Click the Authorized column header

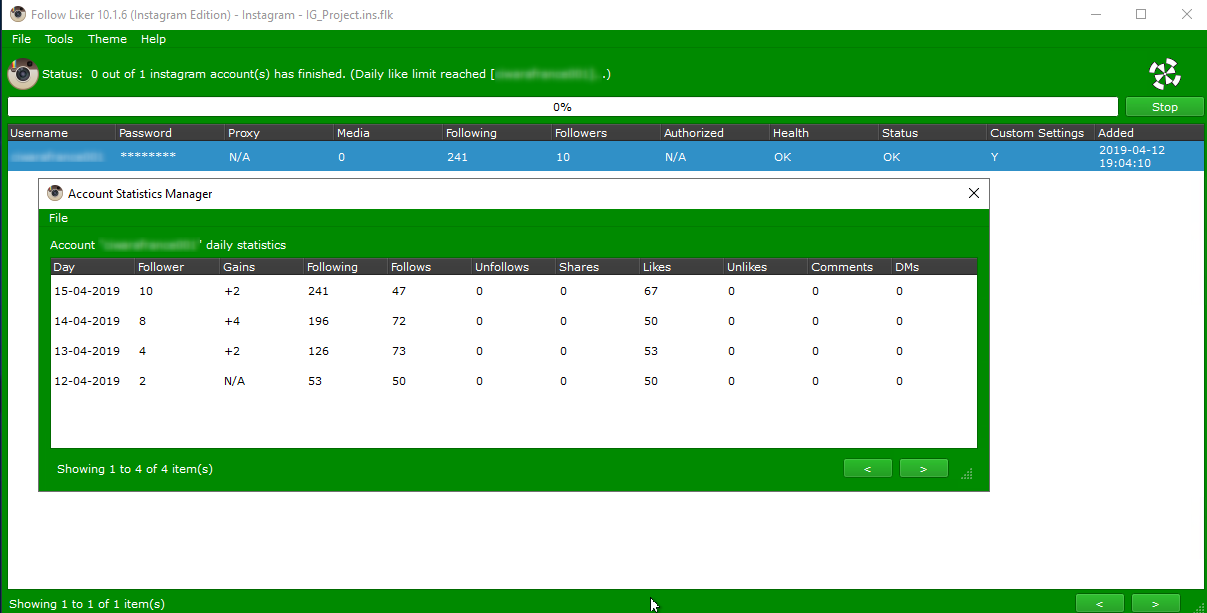715,133
